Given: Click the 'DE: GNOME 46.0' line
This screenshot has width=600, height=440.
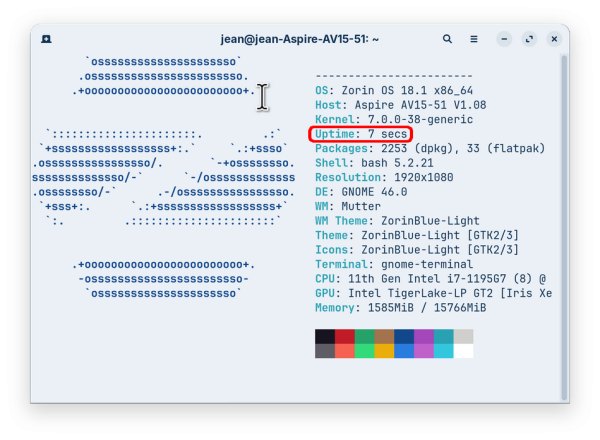Looking at the screenshot, I should [361, 192].
